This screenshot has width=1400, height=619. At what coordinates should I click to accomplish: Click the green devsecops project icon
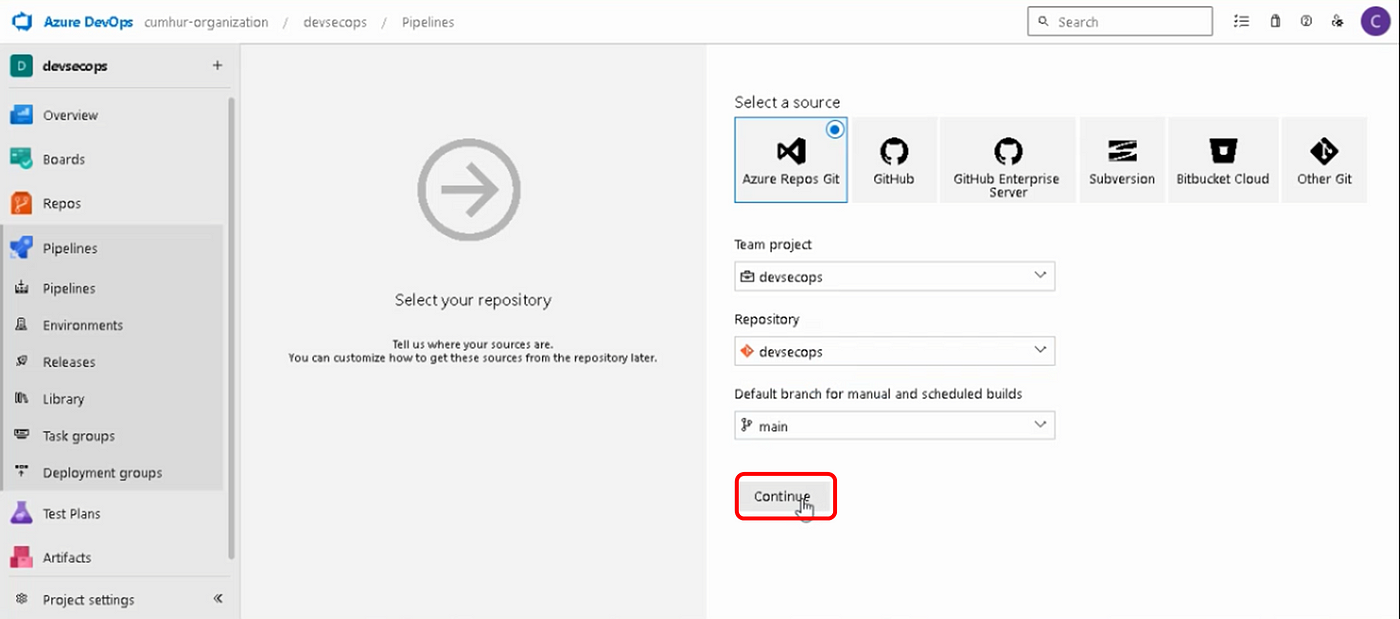click(x=21, y=66)
